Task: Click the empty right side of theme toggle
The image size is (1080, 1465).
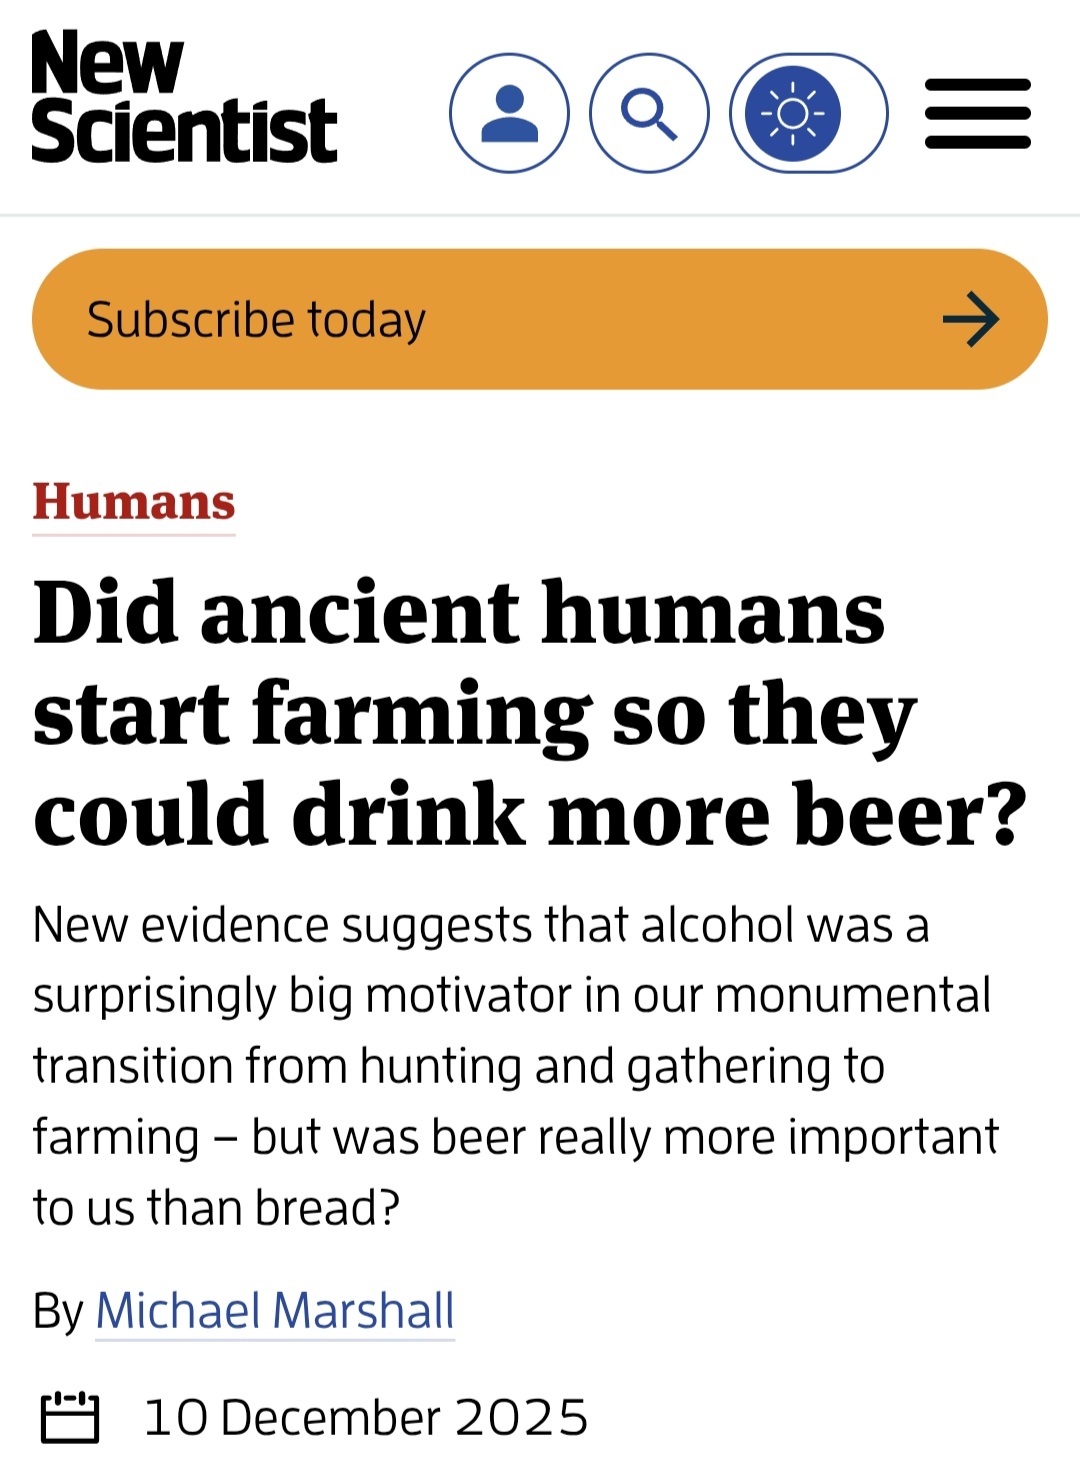Action: [x=860, y=113]
